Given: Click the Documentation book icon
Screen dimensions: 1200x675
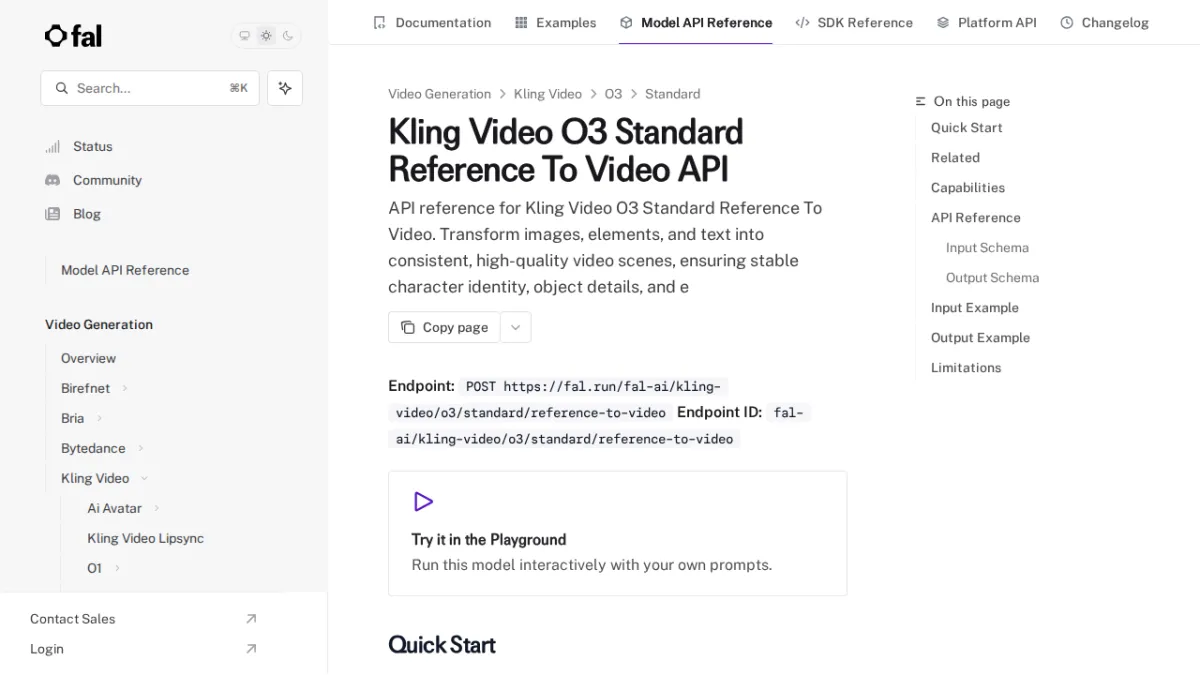Looking at the screenshot, I should 379,22.
